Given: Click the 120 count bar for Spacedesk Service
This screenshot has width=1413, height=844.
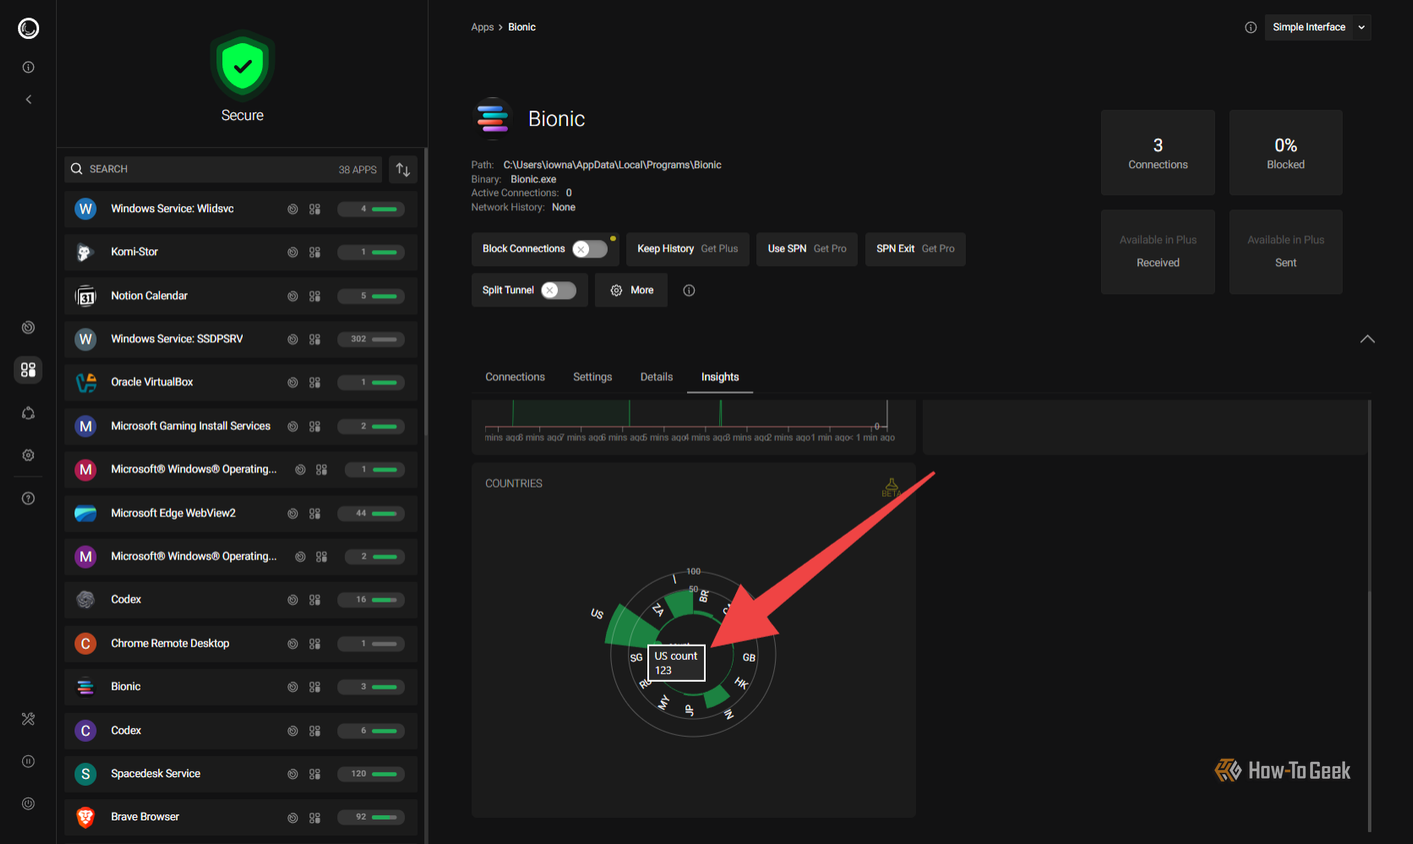Looking at the screenshot, I should pos(371,774).
